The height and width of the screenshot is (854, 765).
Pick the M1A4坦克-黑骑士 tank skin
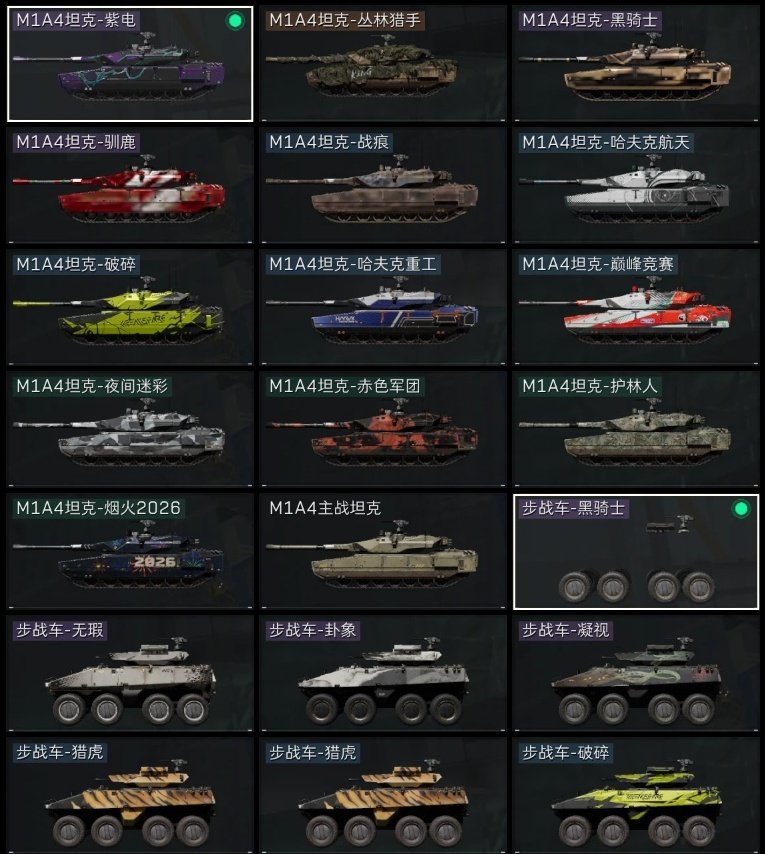pyautogui.click(x=636, y=64)
